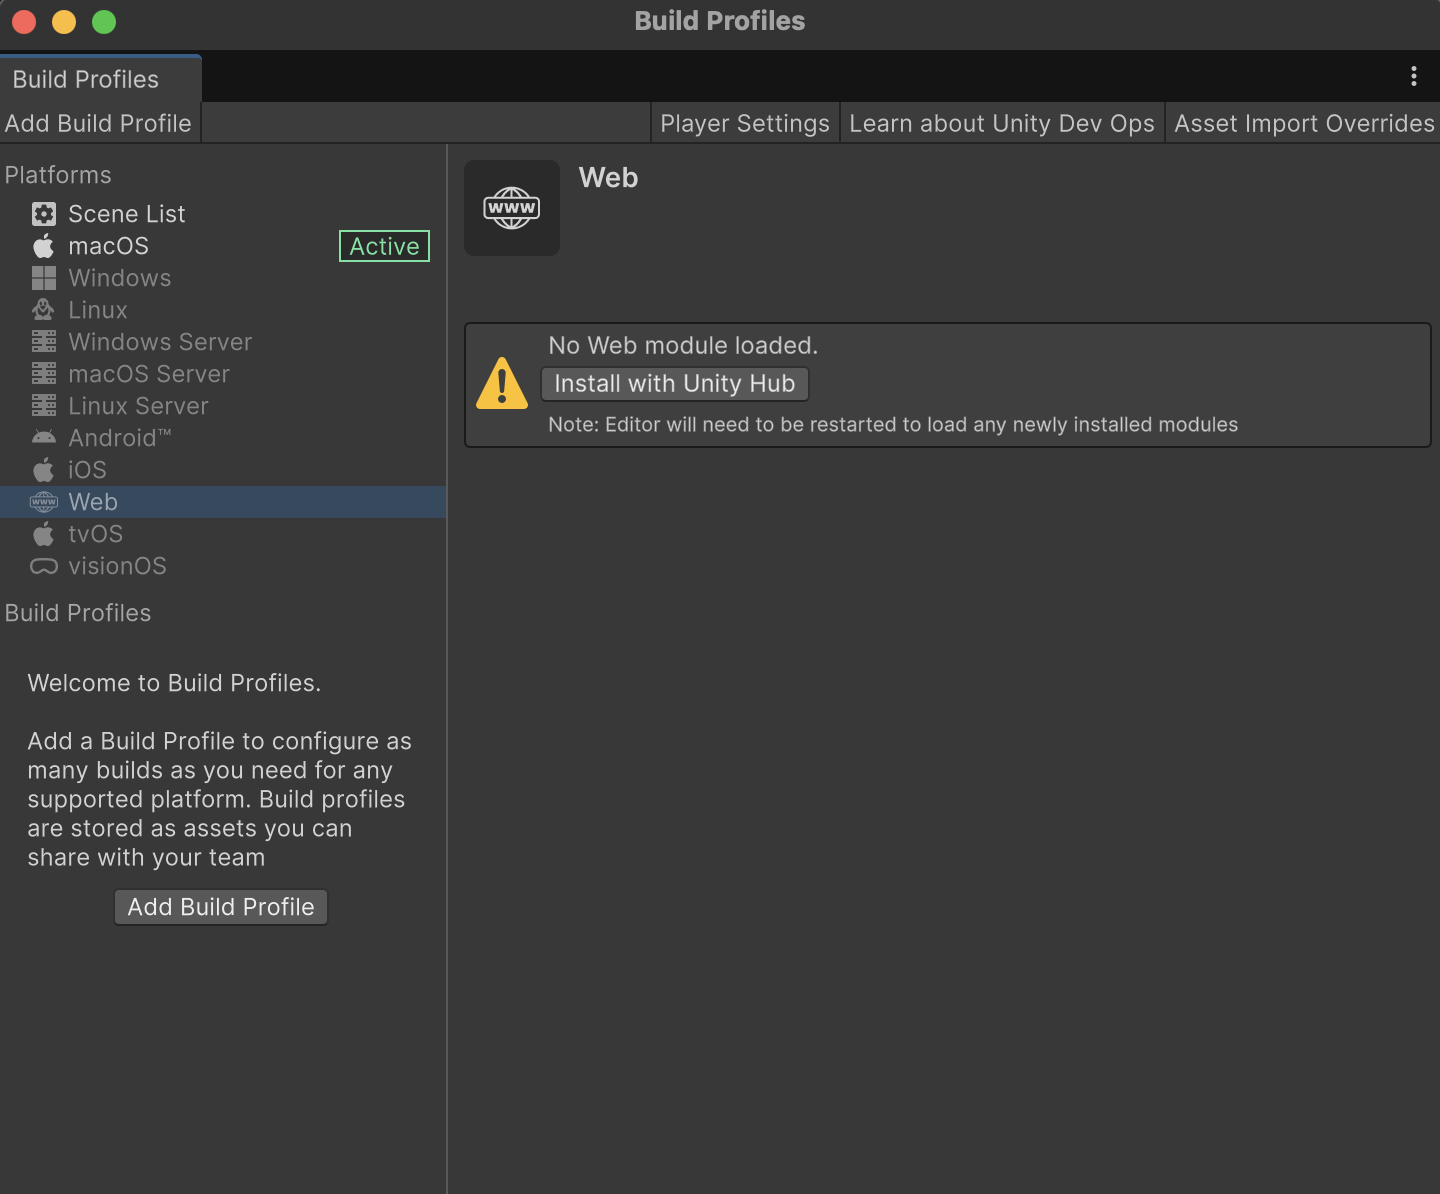Select the iOS platform
The width and height of the screenshot is (1440, 1194).
[x=223, y=470]
